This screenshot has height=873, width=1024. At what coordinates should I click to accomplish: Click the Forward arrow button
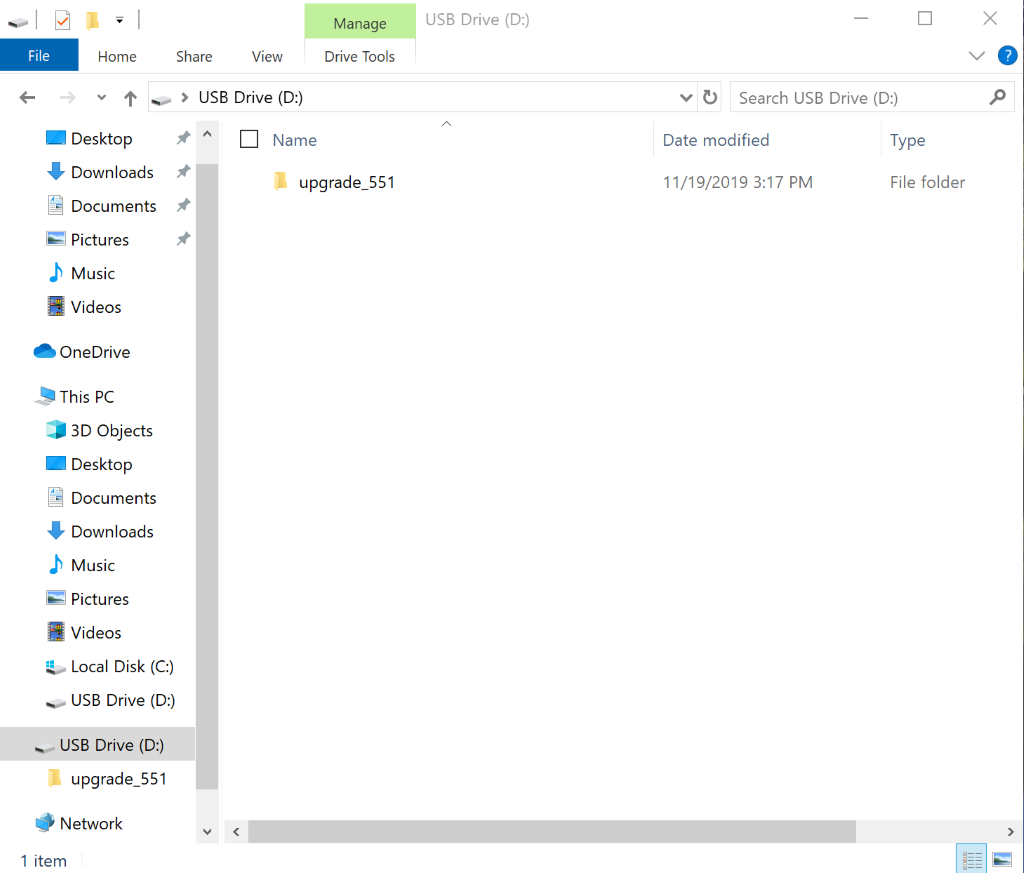point(67,98)
